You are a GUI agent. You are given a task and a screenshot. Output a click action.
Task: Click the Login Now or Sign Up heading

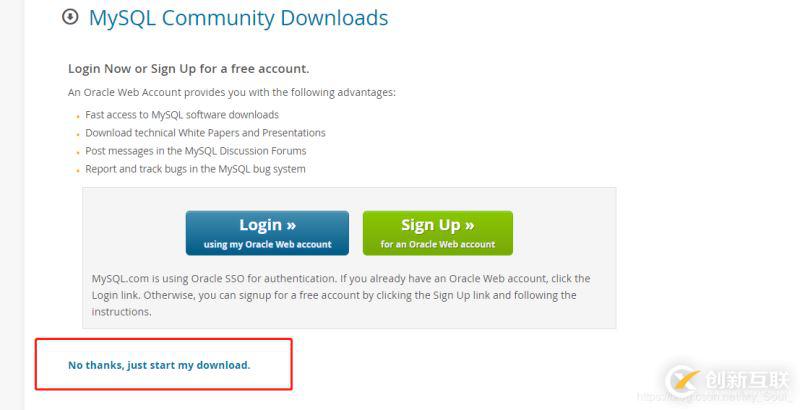tap(188, 69)
